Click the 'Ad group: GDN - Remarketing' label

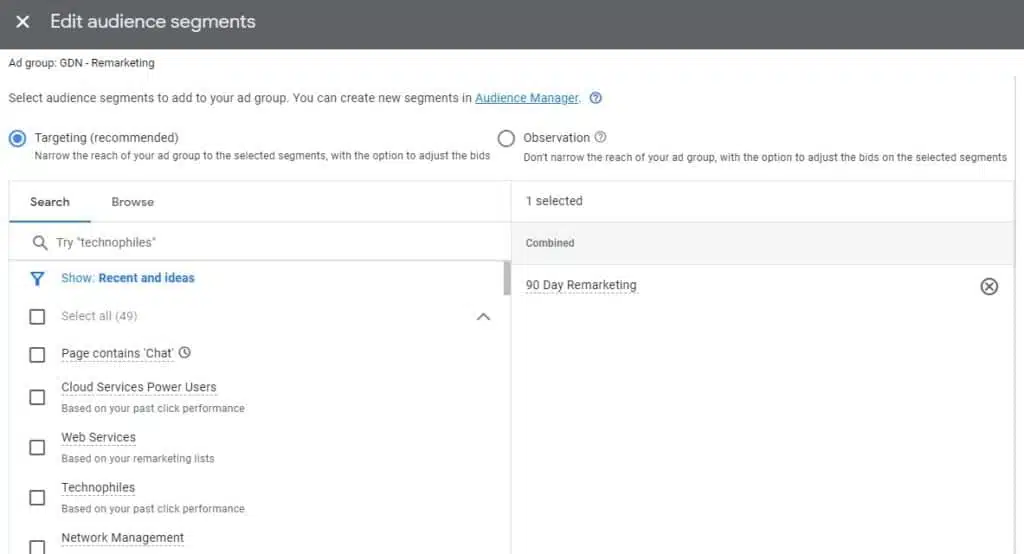[x=82, y=63]
